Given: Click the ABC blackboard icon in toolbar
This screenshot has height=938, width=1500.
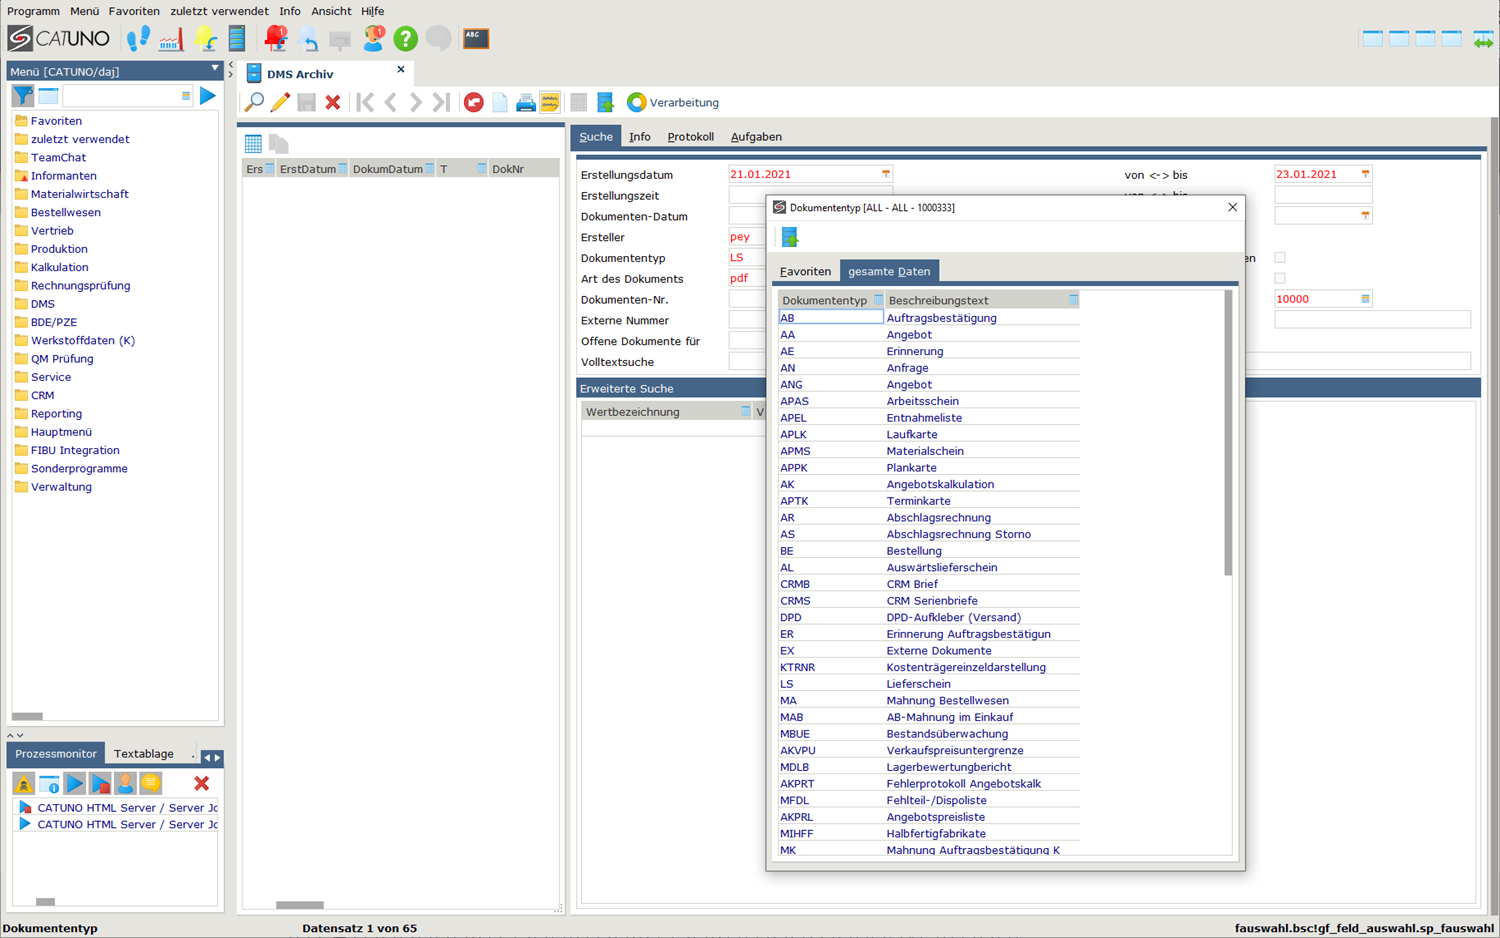Looking at the screenshot, I should pos(476,39).
